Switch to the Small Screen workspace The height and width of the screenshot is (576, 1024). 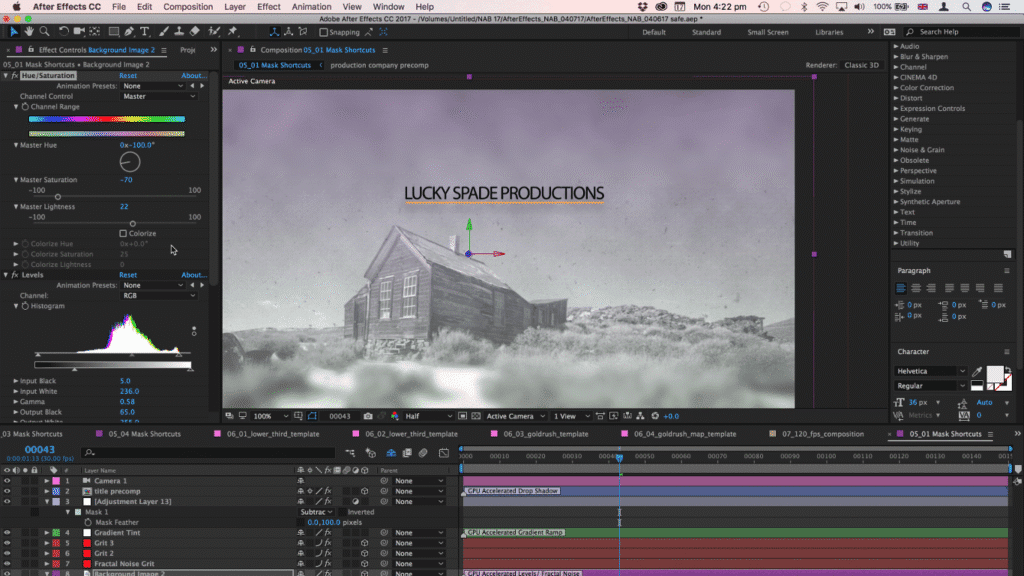(767, 32)
